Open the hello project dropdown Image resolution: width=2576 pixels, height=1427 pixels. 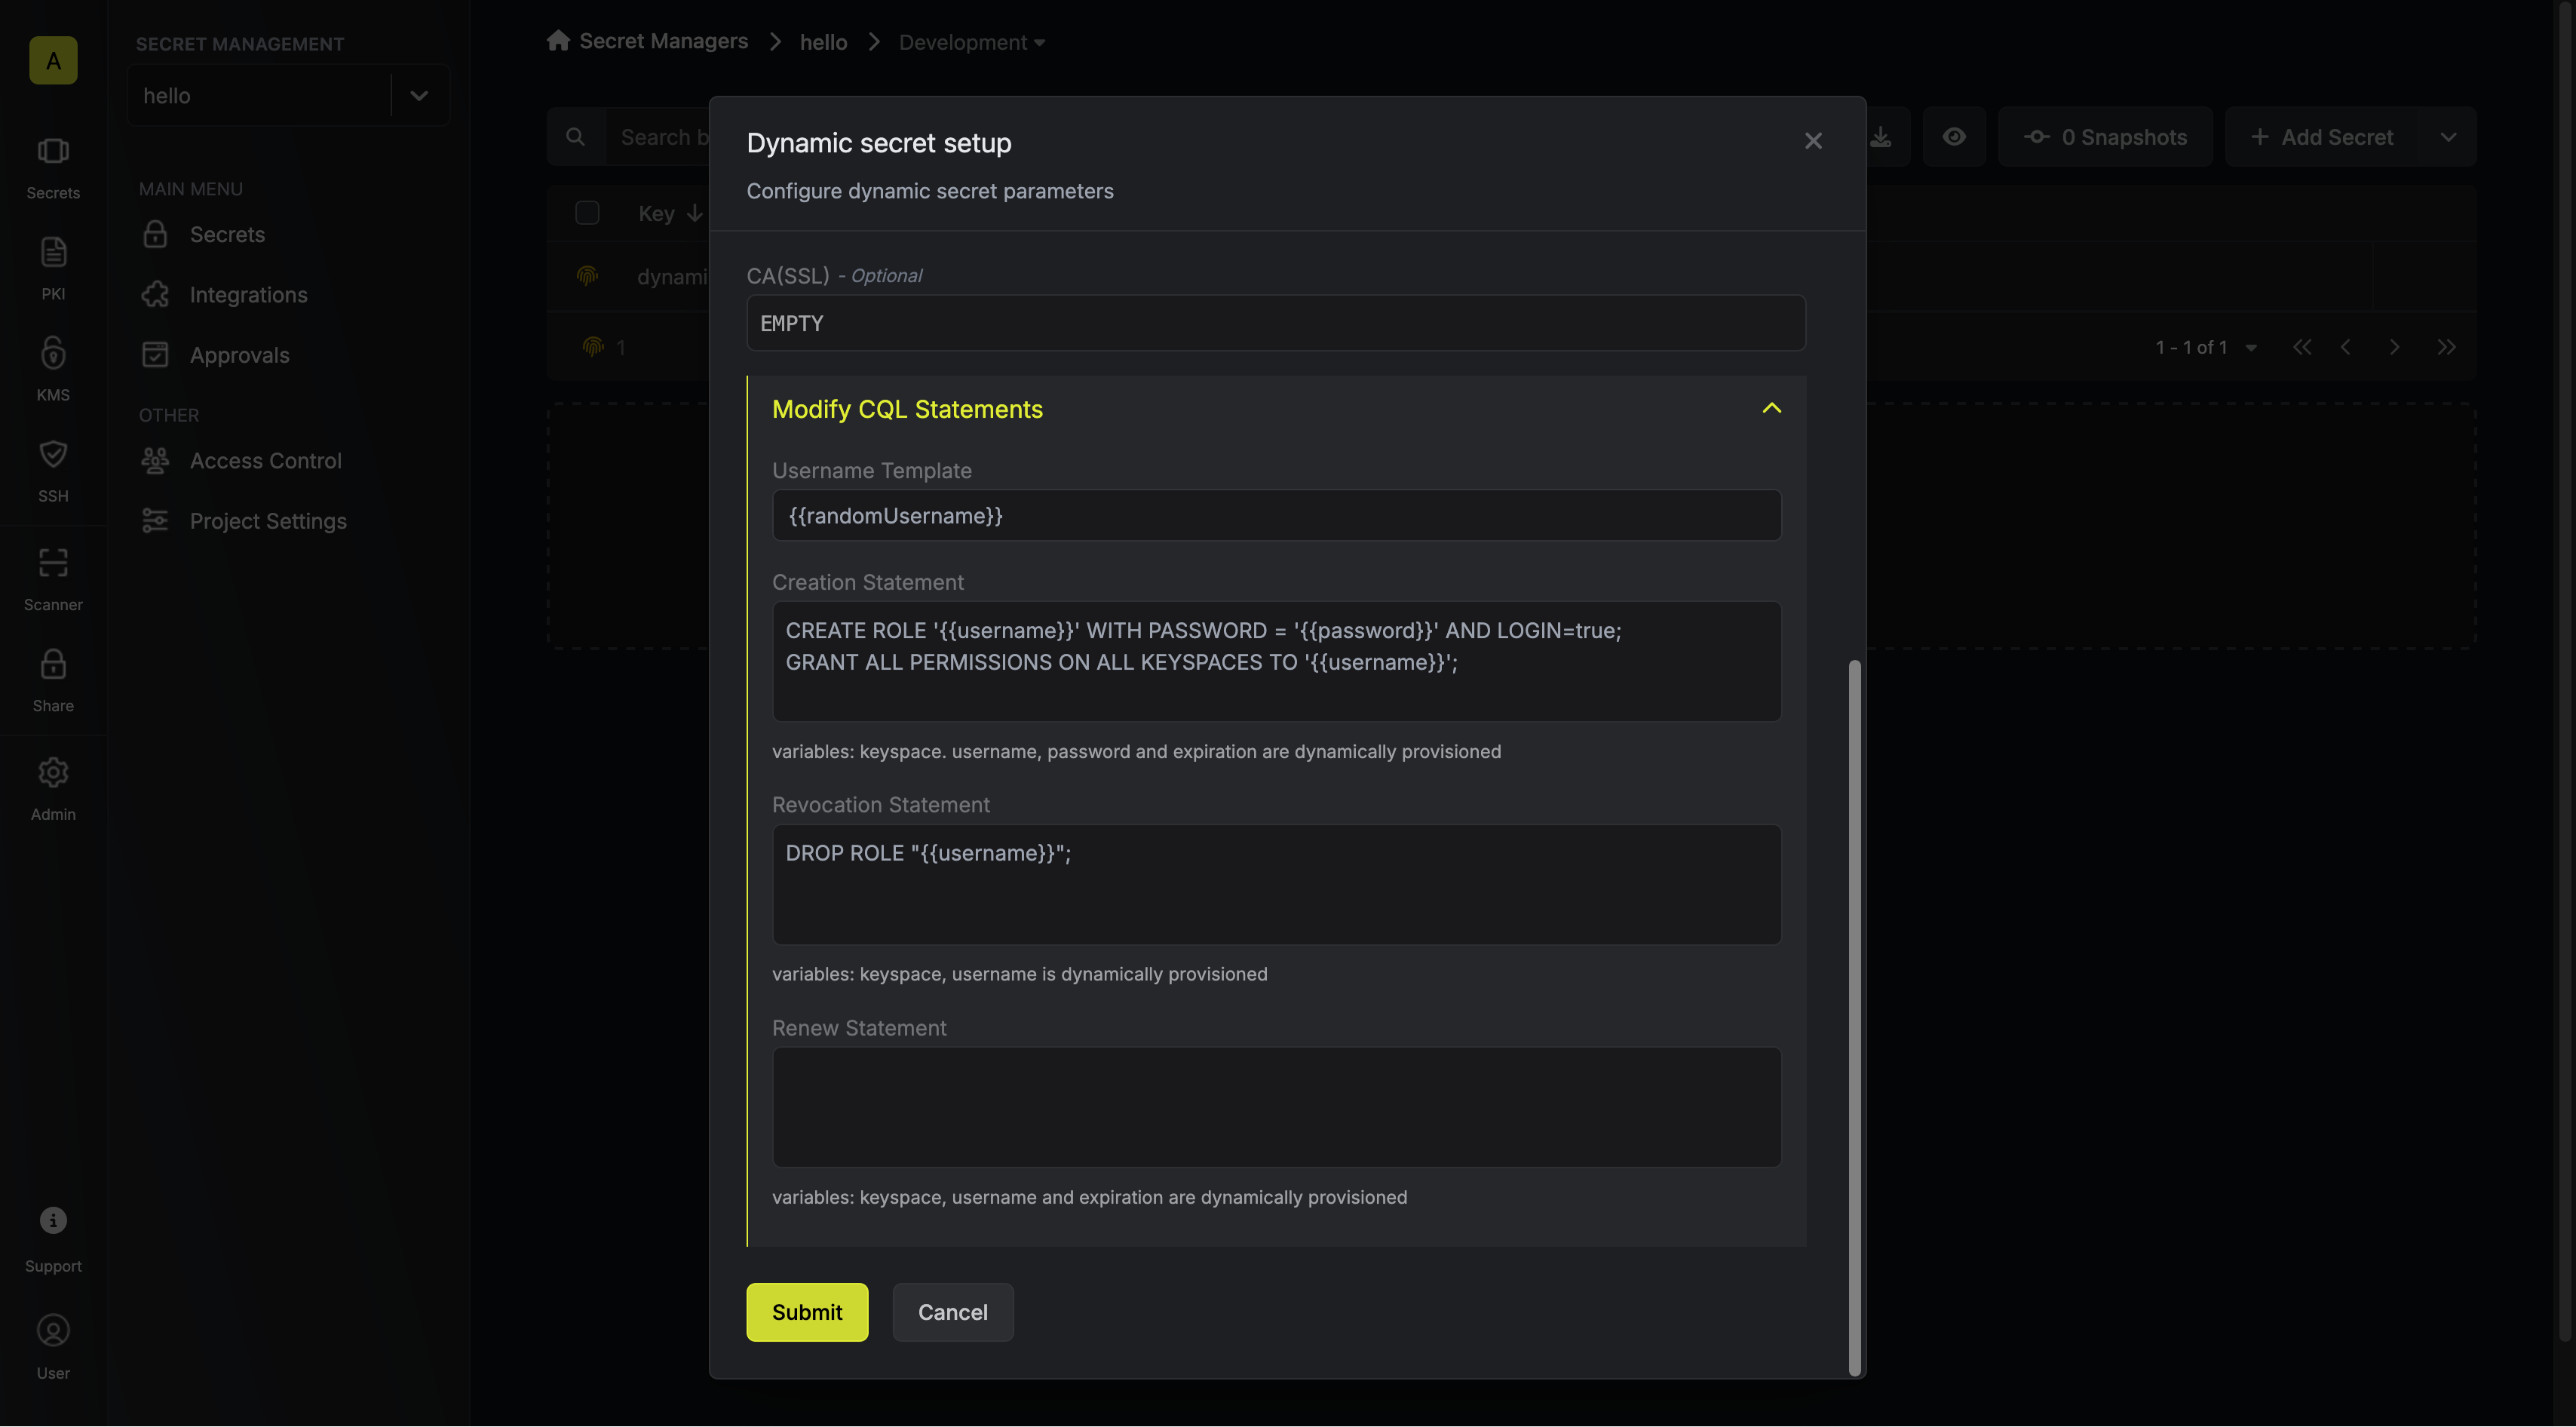point(419,96)
